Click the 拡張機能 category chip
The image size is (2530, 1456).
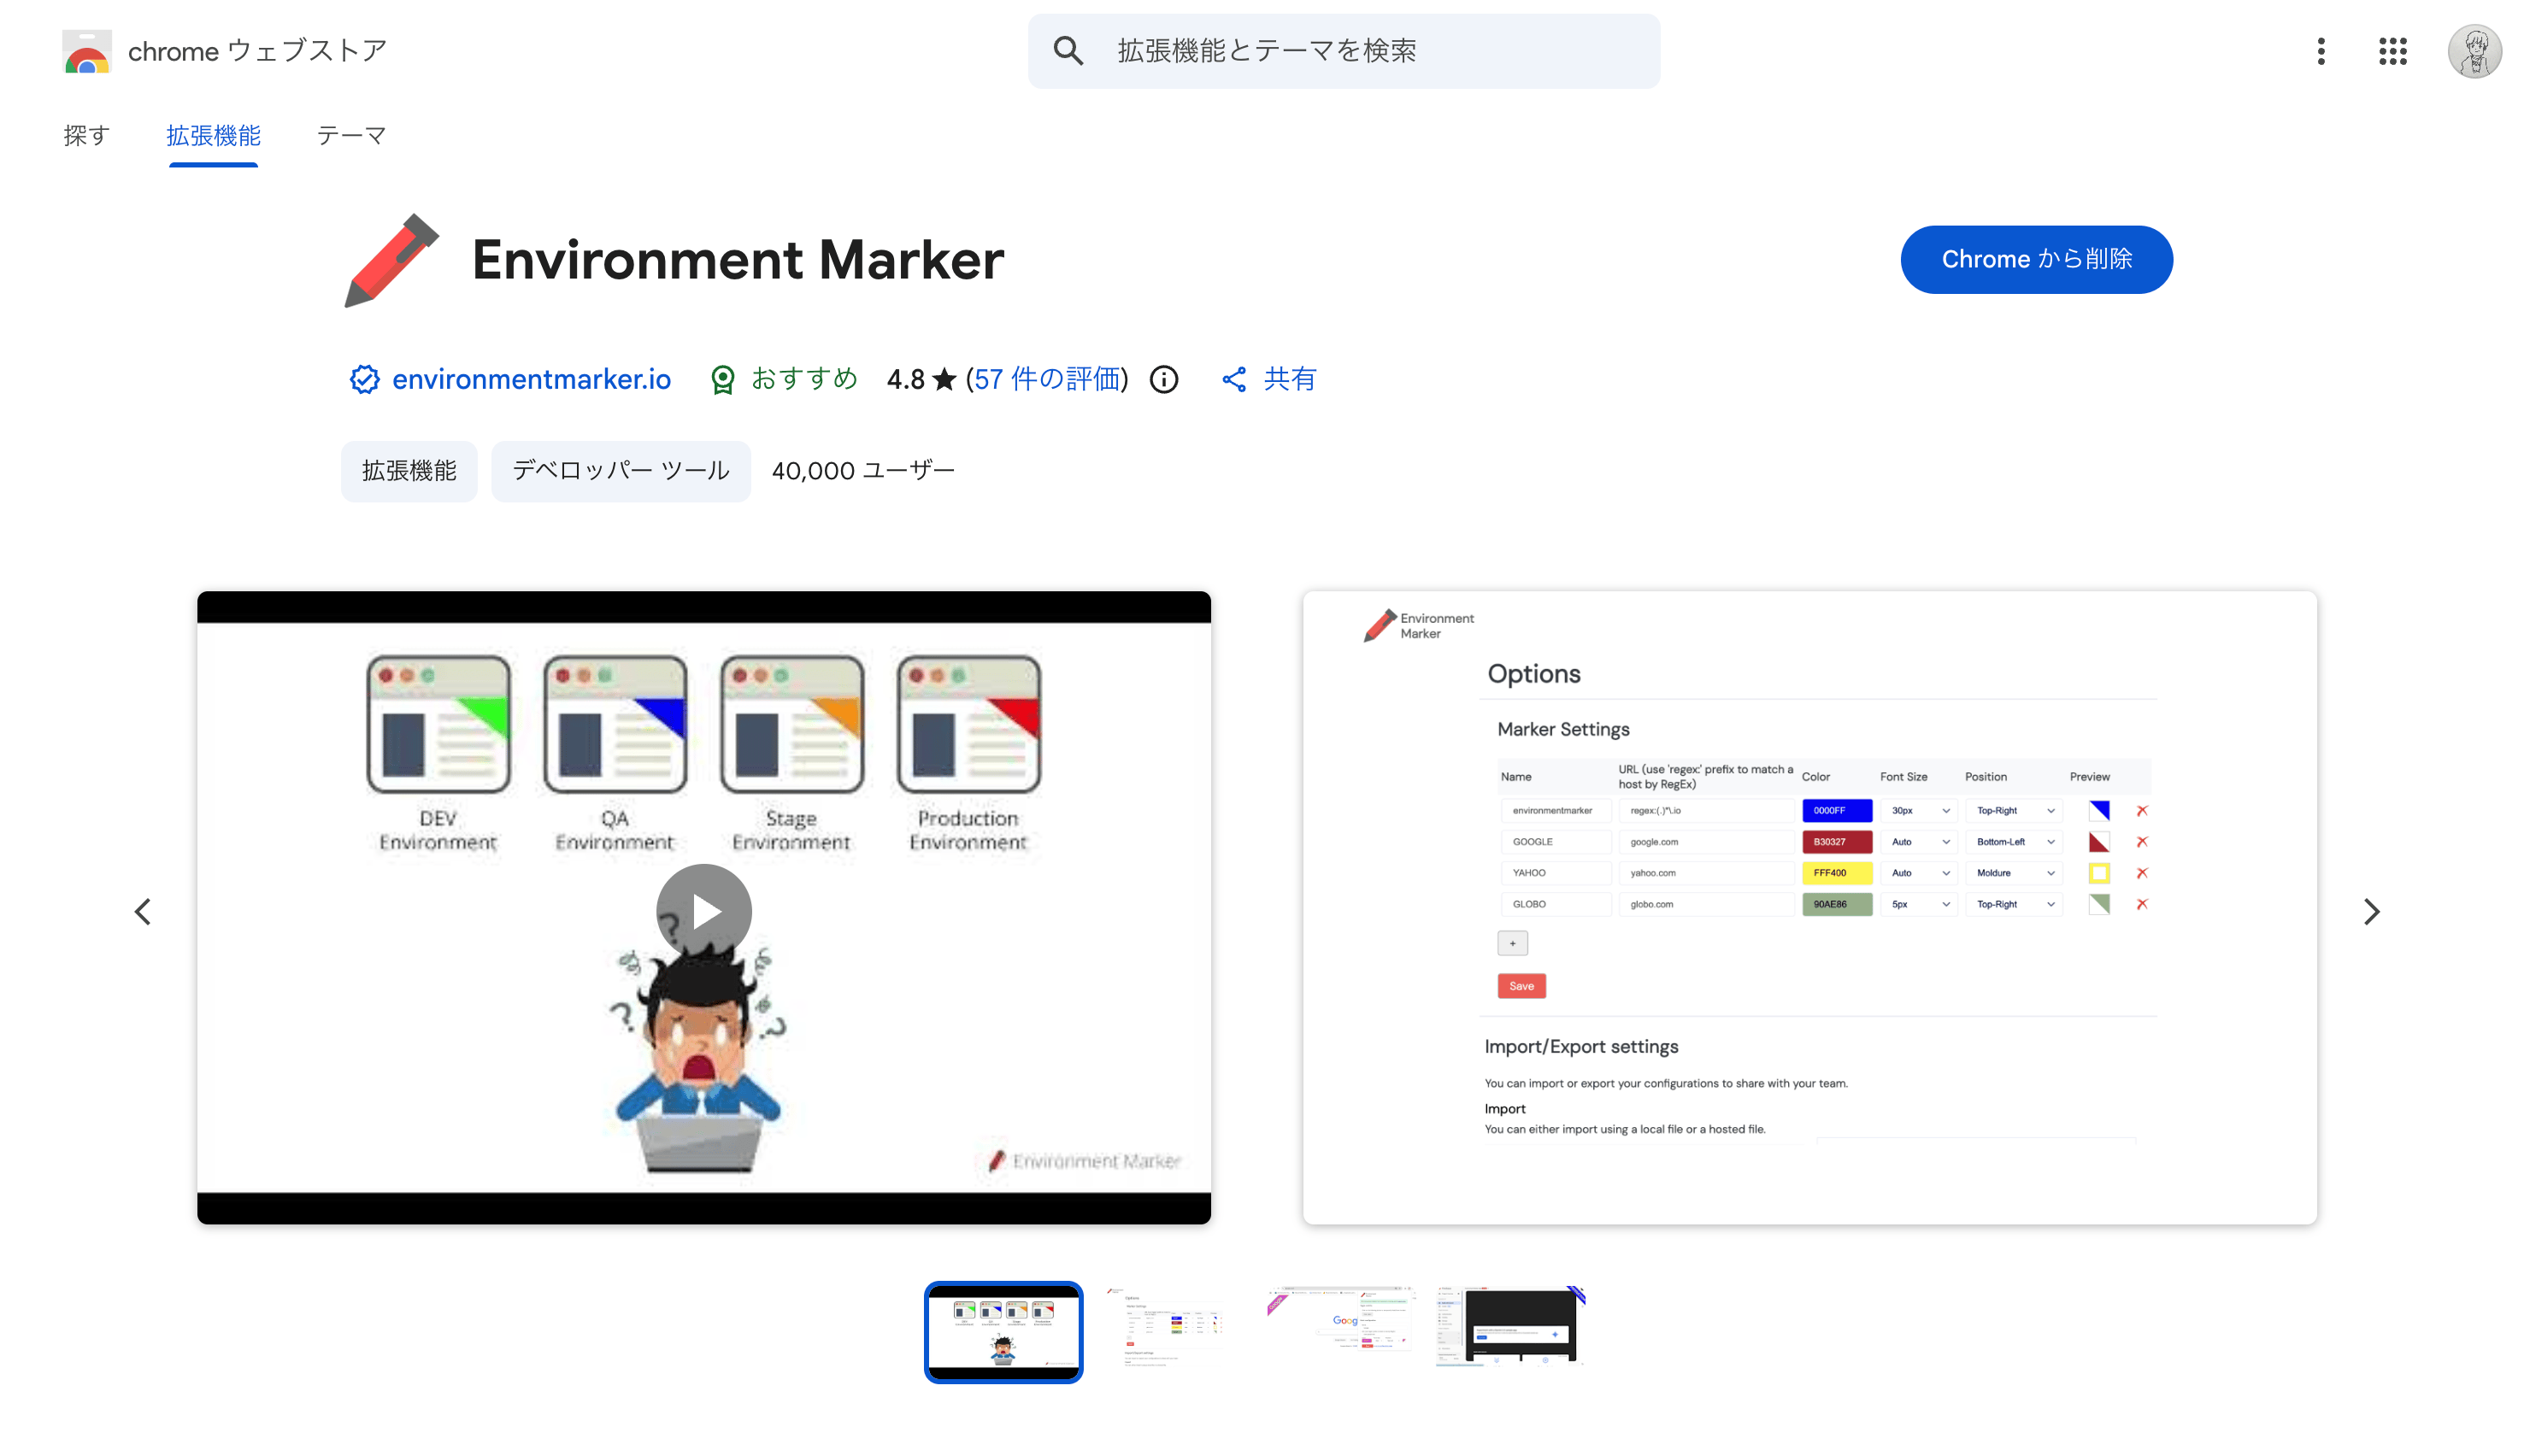pyautogui.click(x=409, y=471)
